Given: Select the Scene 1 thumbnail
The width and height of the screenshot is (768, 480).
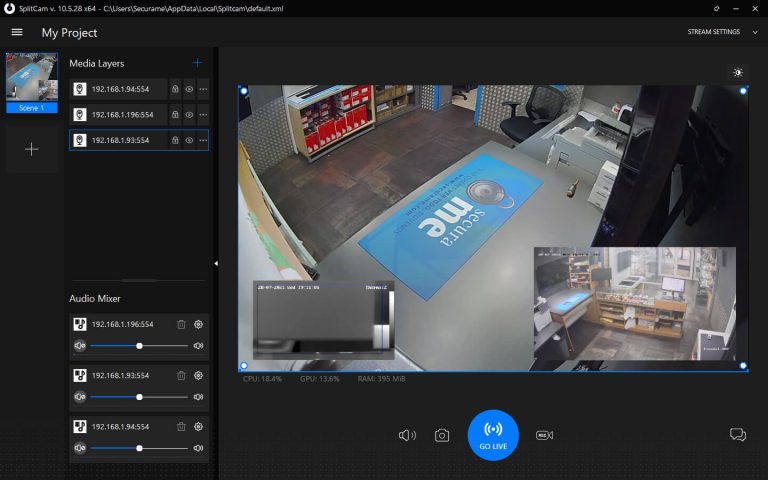Looking at the screenshot, I should pos(32,83).
